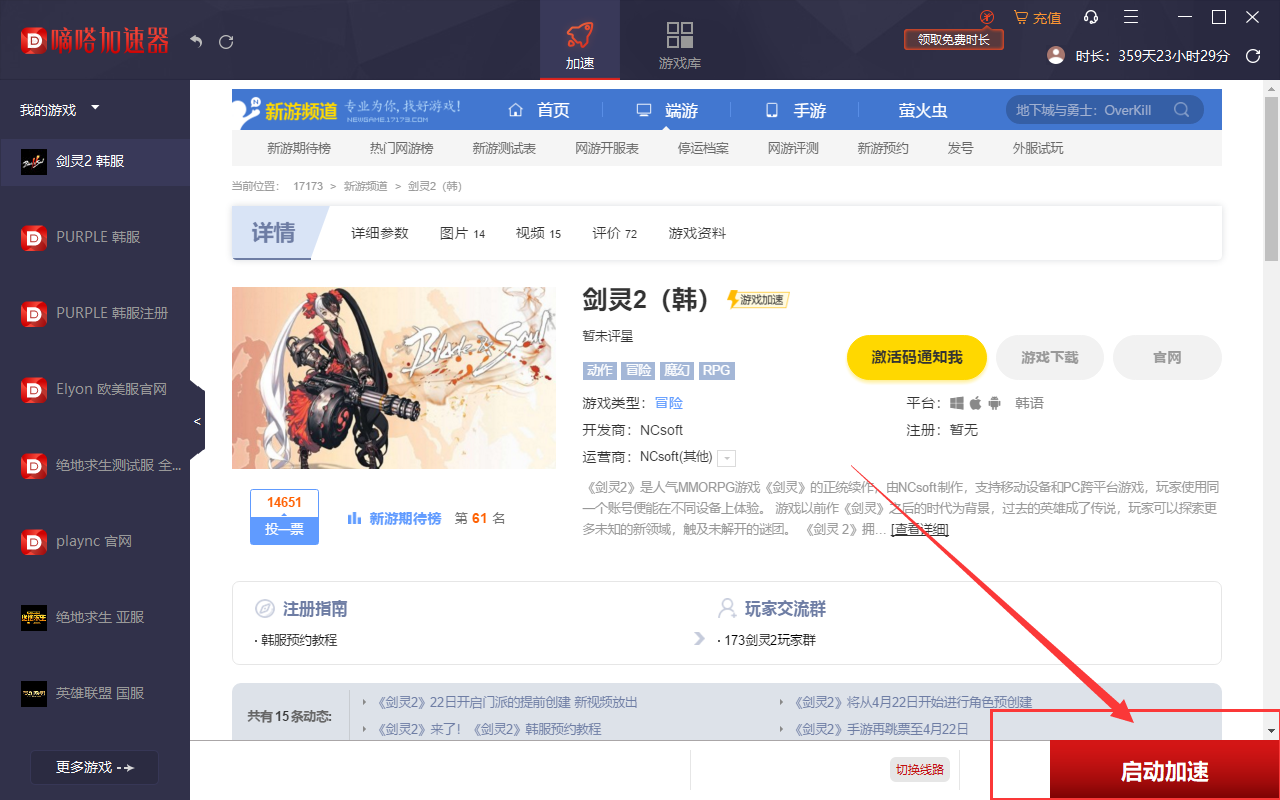
Task: Open customer service headset icon
Action: [x=1091, y=17]
